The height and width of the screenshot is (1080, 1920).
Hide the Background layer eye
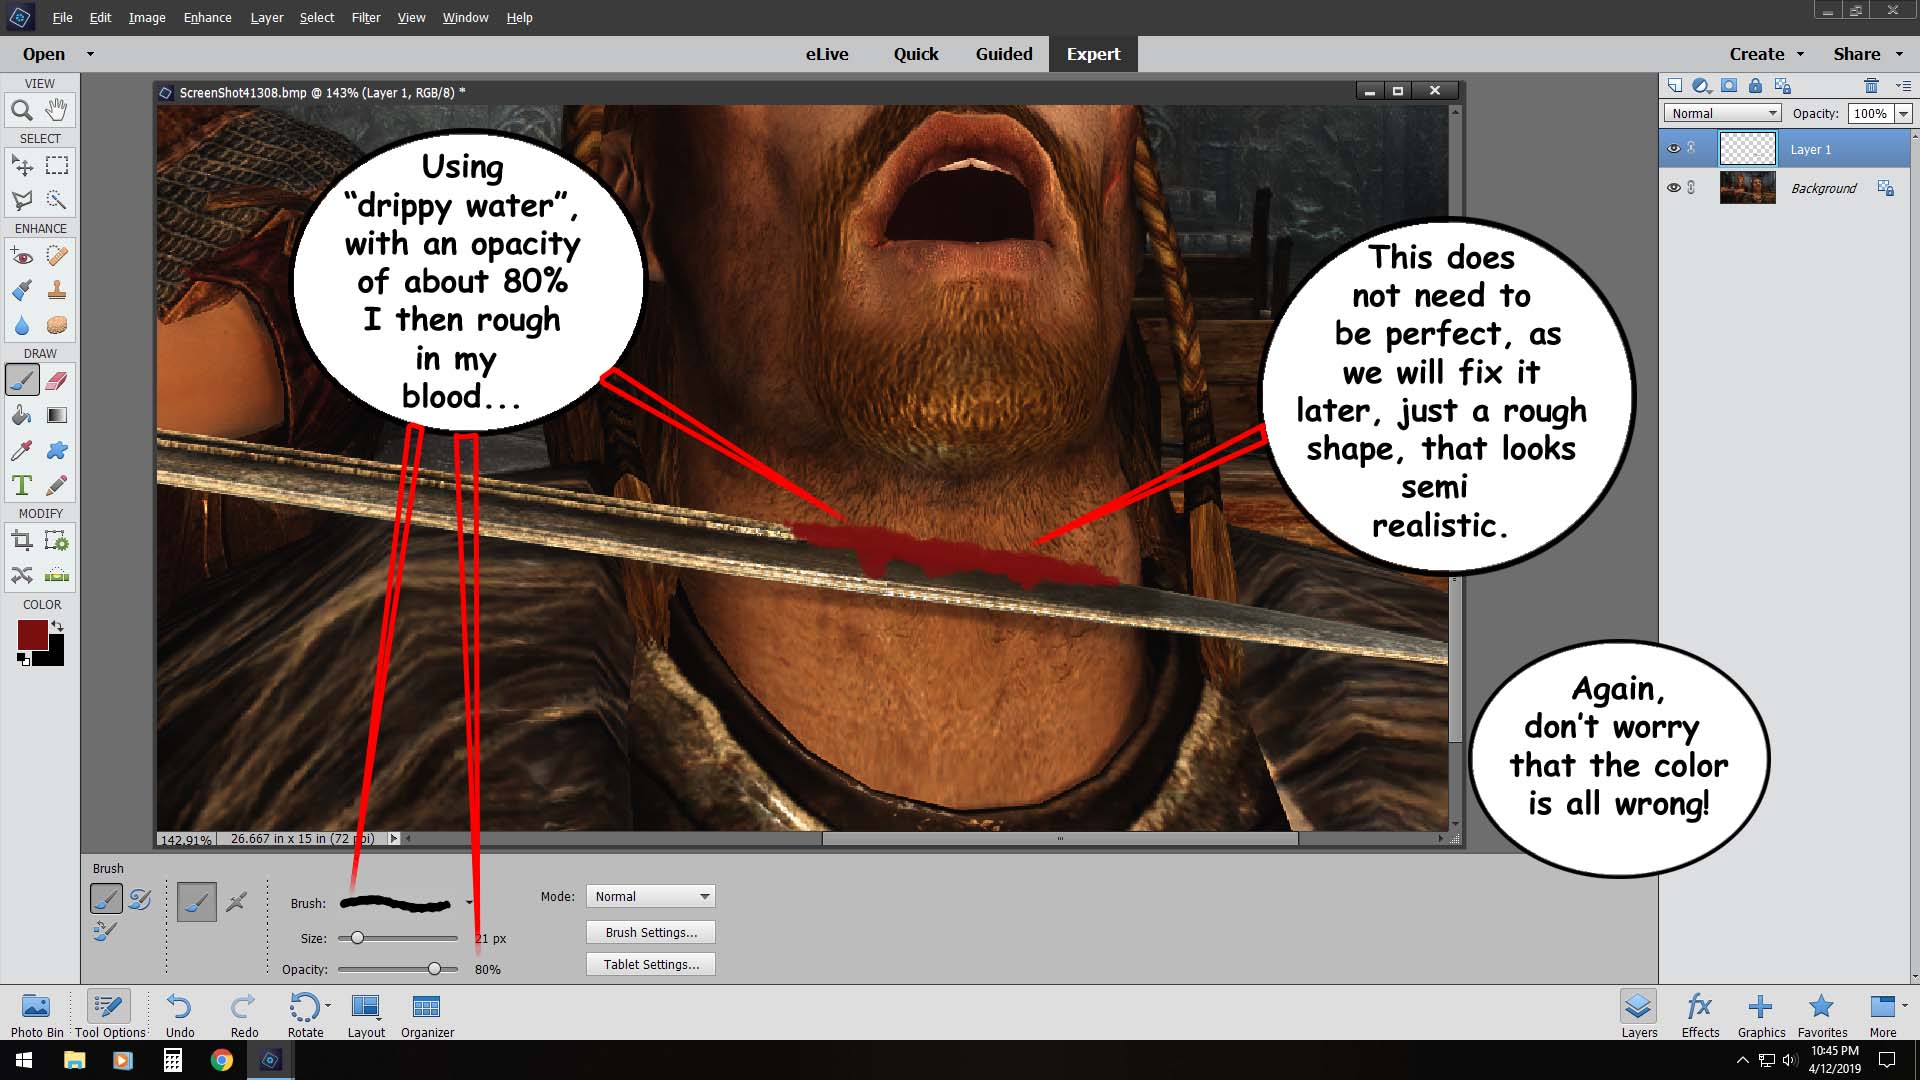(x=1673, y=188)
